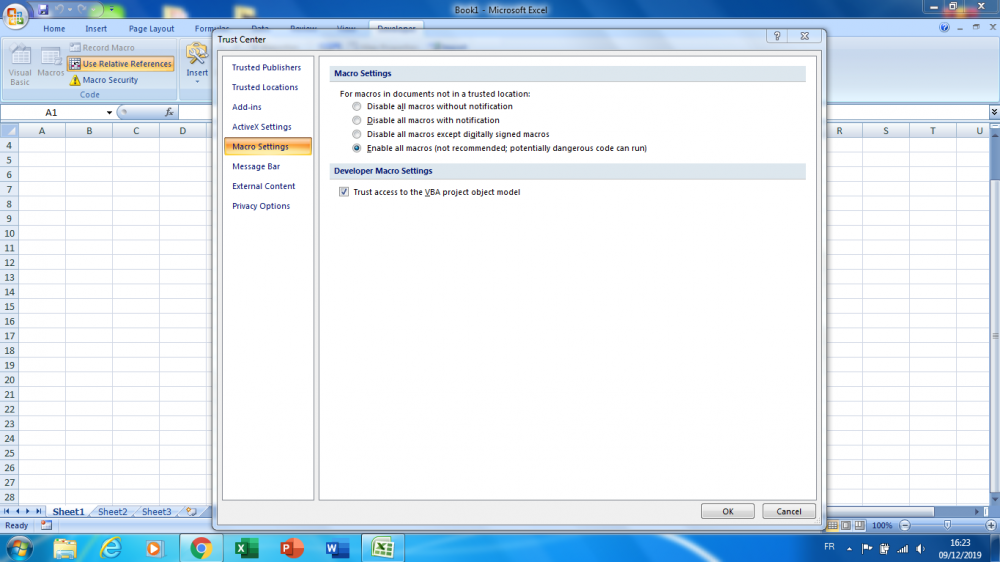Click the zoom slider handle
Viewport: 1000px width, 562px height.
[947, 526]
